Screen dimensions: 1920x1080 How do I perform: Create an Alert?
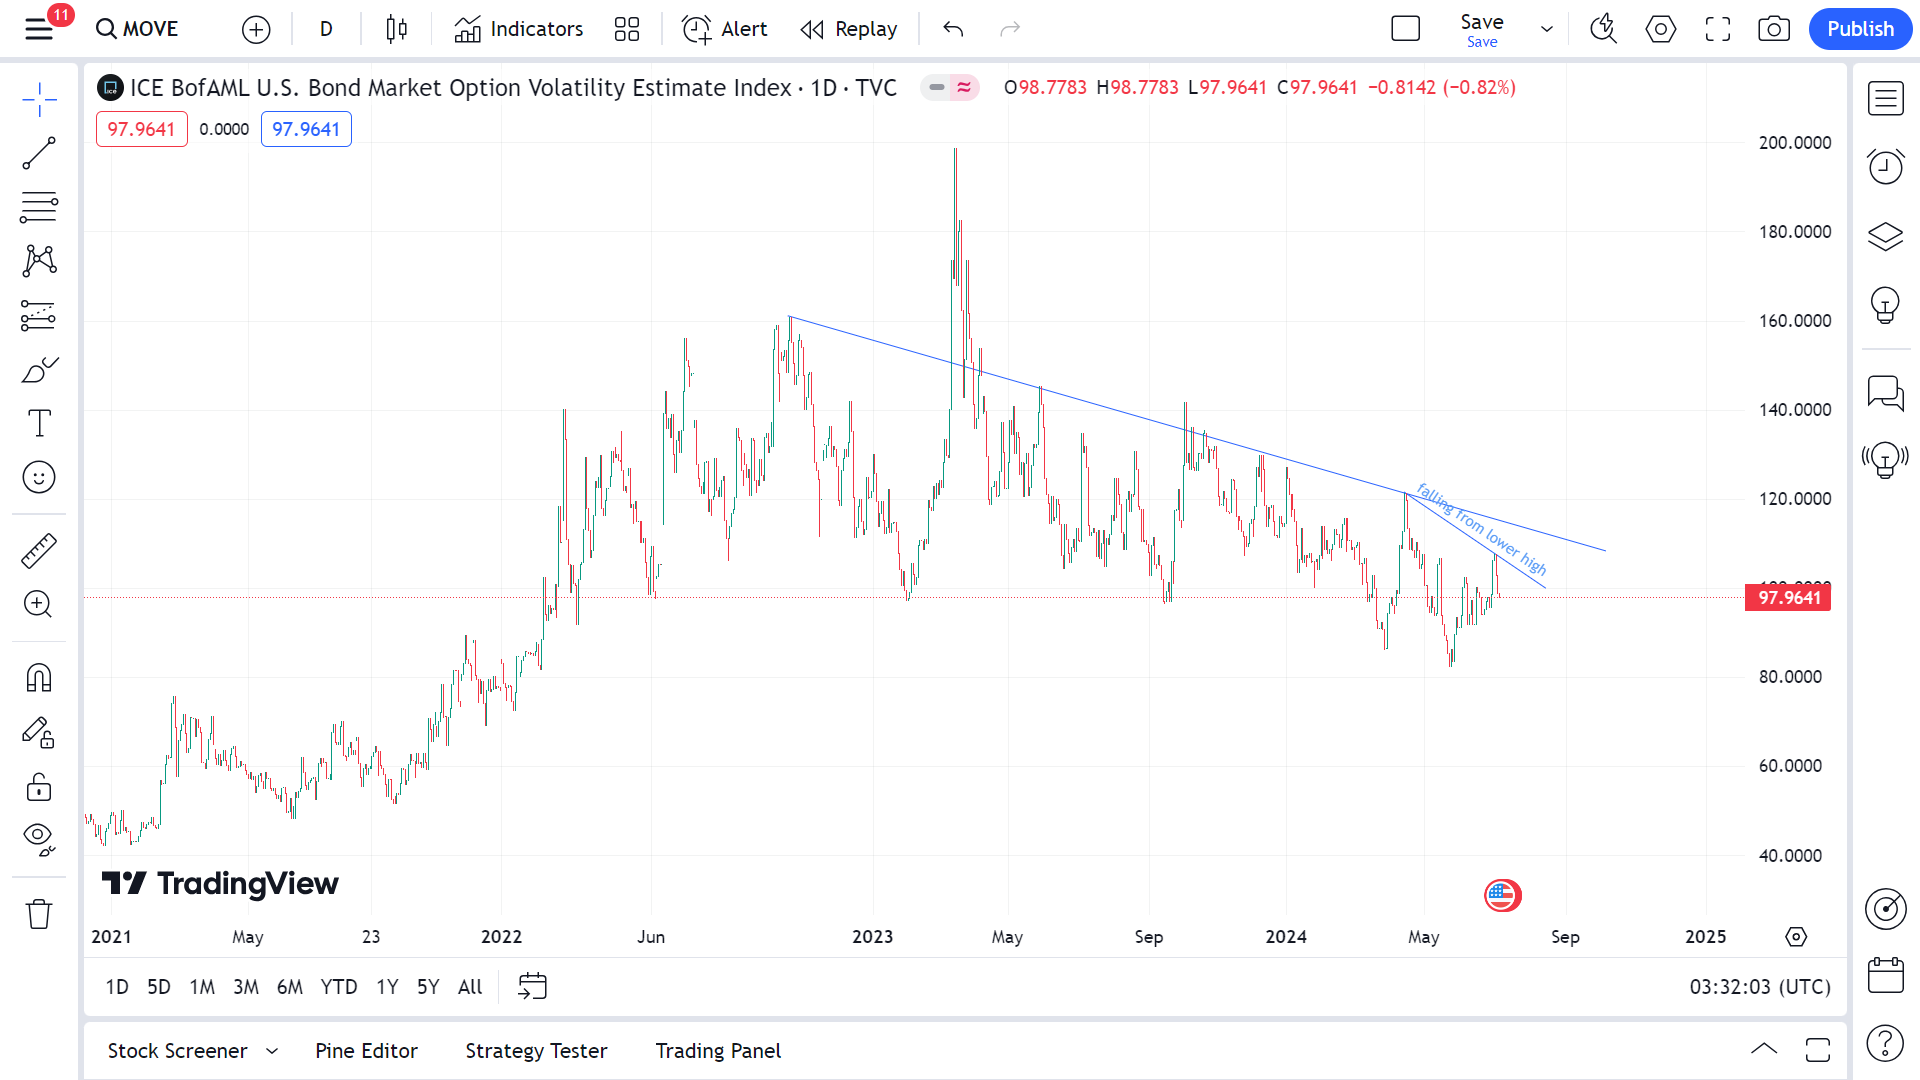tap(724, 29)
